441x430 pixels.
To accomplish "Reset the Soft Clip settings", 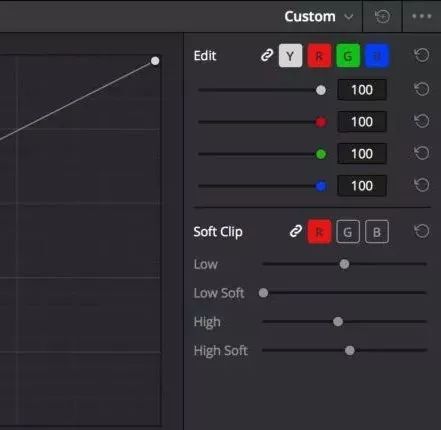I will pyautogui.click(x=422, y=231).
